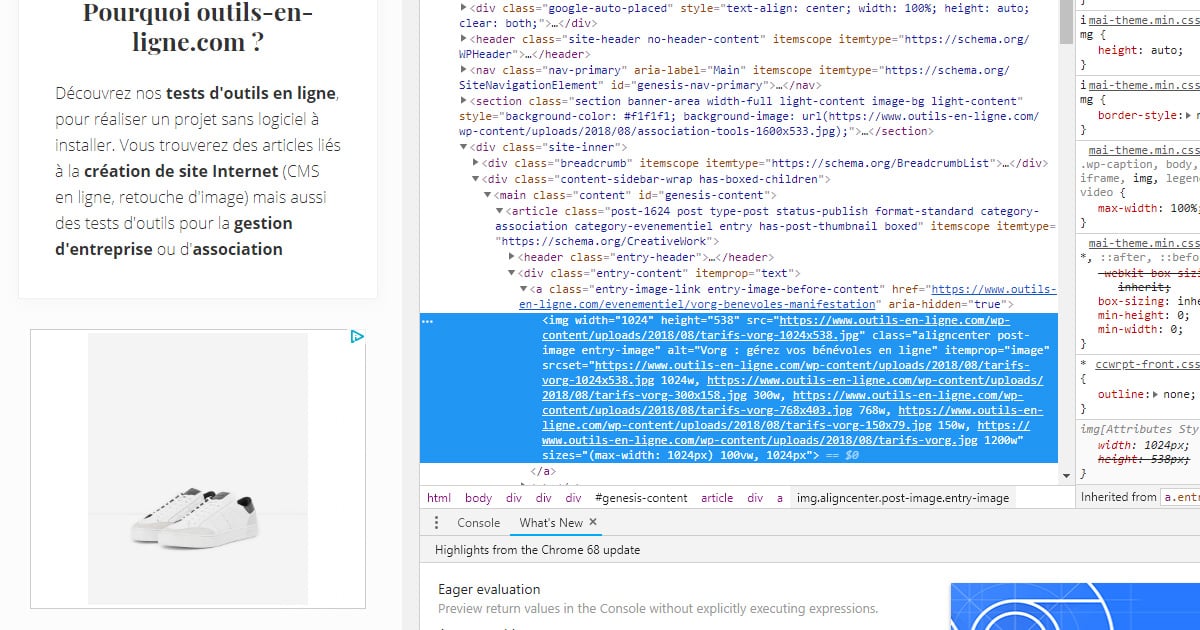Image resolution: width=1200 pixels, height=630 pixels.
Task: Expand the site-header header node
Action: [x=463, y=39]
